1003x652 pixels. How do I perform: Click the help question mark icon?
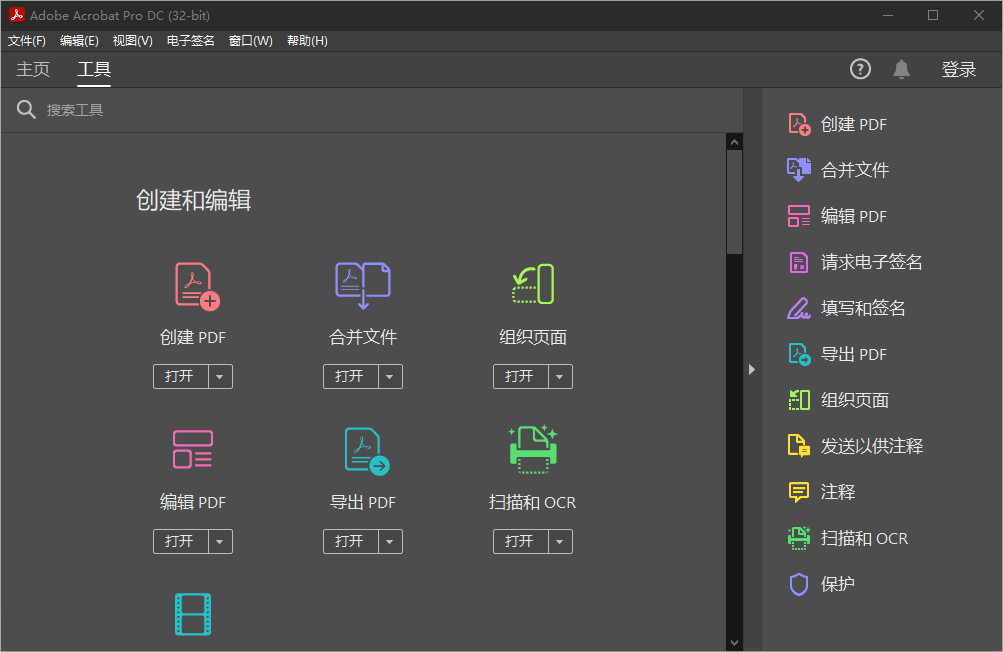(860, 69)
